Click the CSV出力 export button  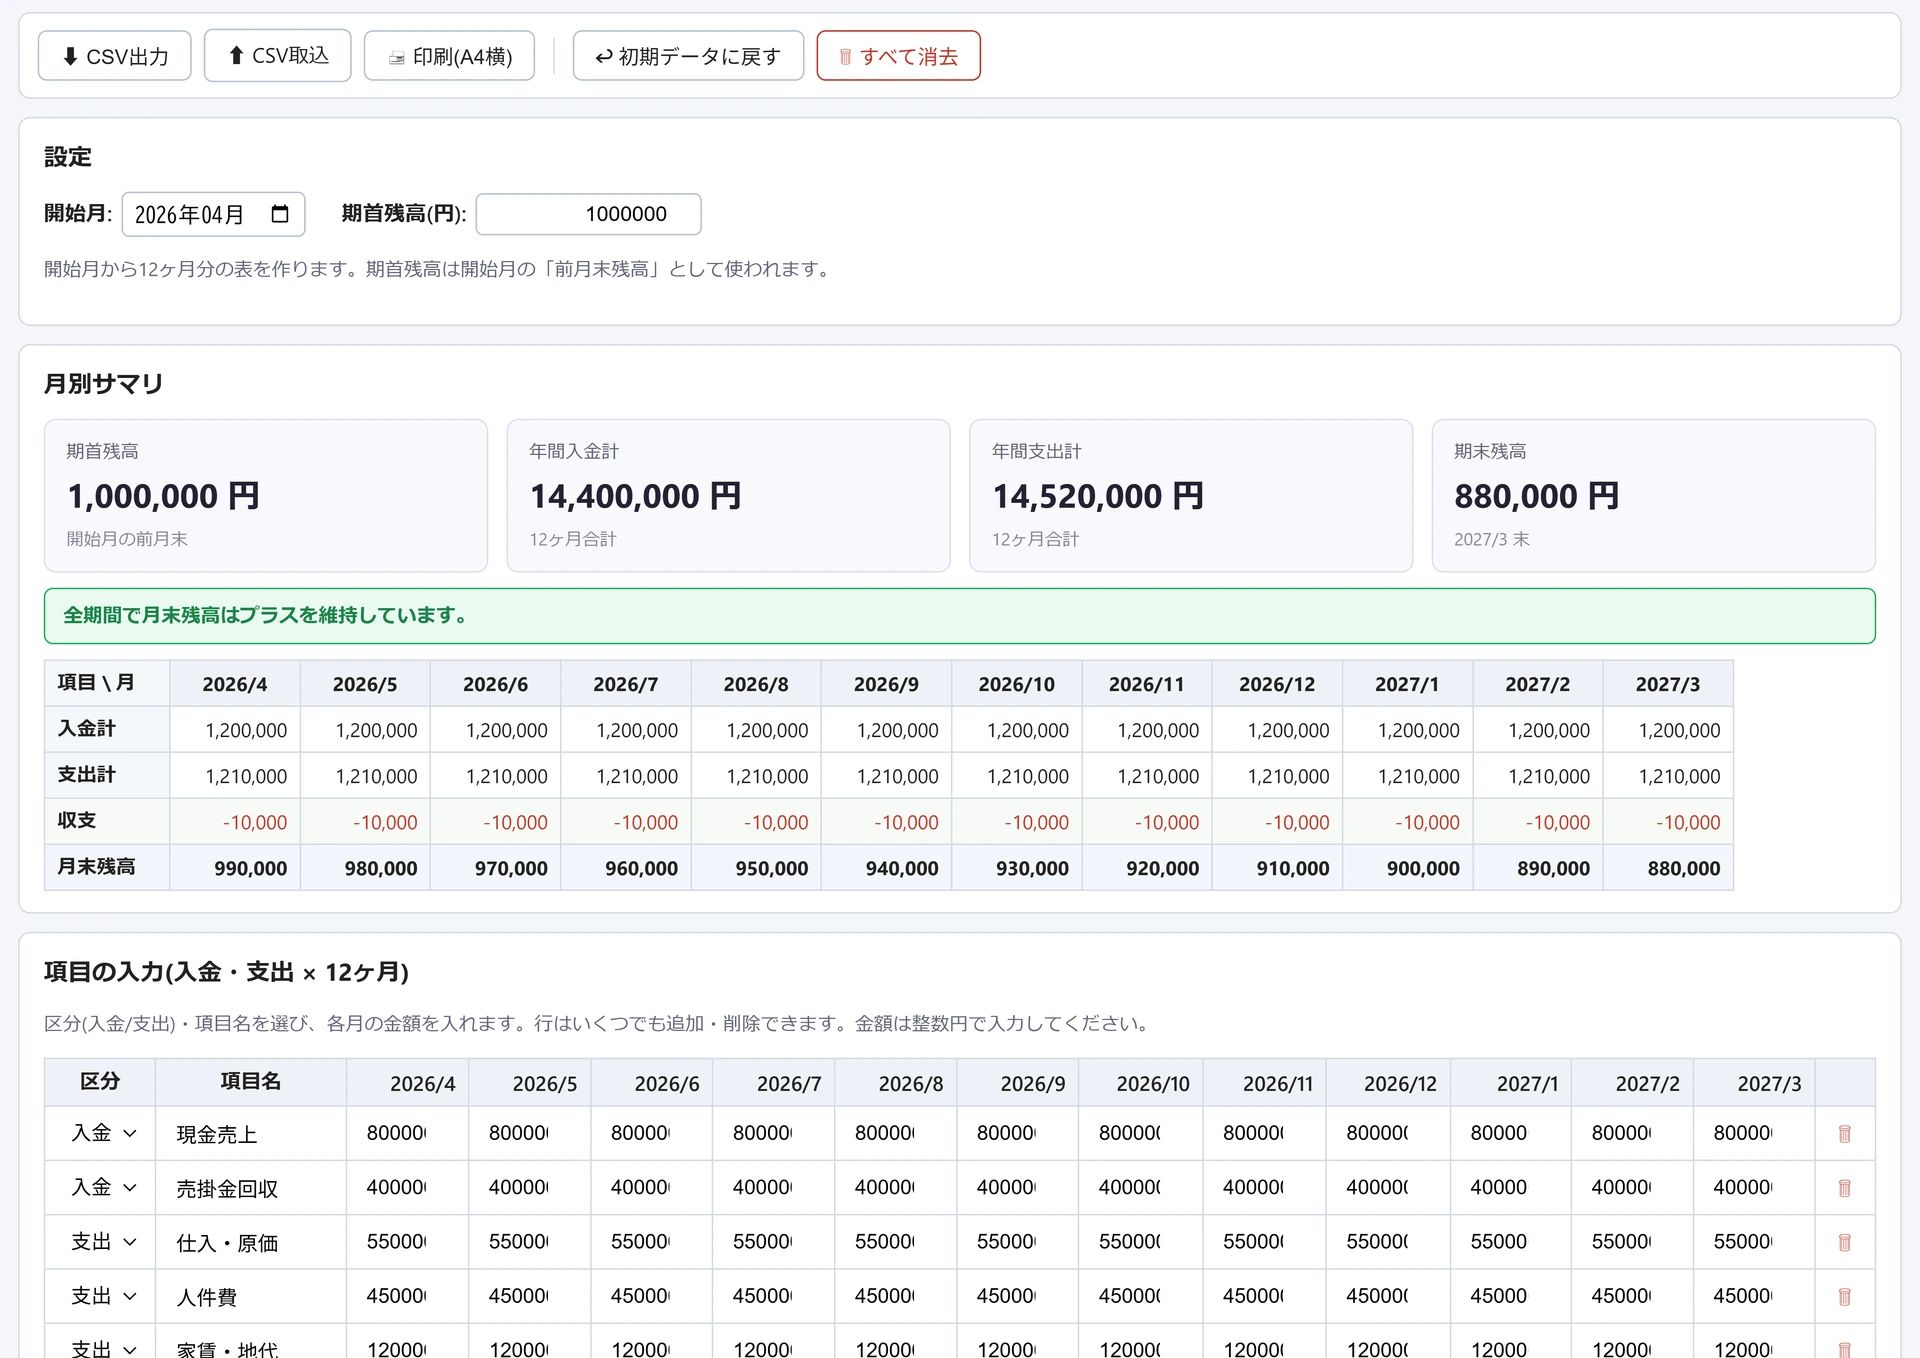(x=114, y=56)
